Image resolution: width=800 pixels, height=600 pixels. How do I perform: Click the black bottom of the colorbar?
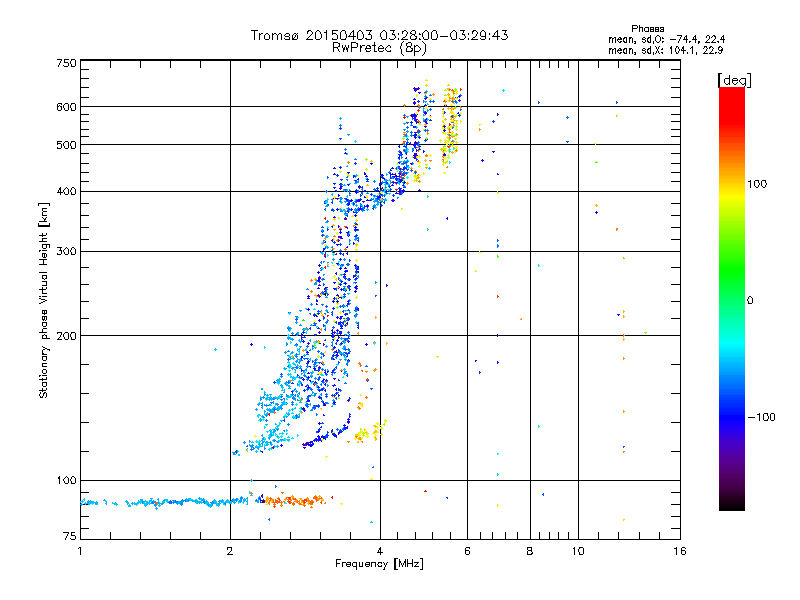click(x=732, y=503)
